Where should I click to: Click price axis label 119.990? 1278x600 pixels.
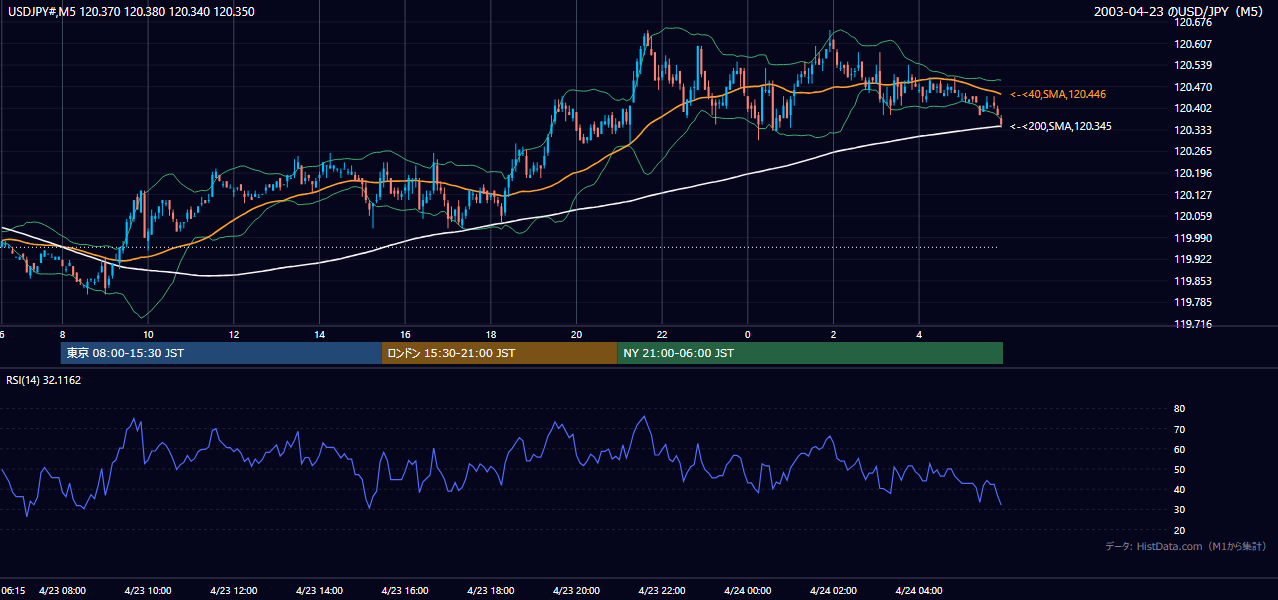pyautogui.click(x=1194, y=238)
